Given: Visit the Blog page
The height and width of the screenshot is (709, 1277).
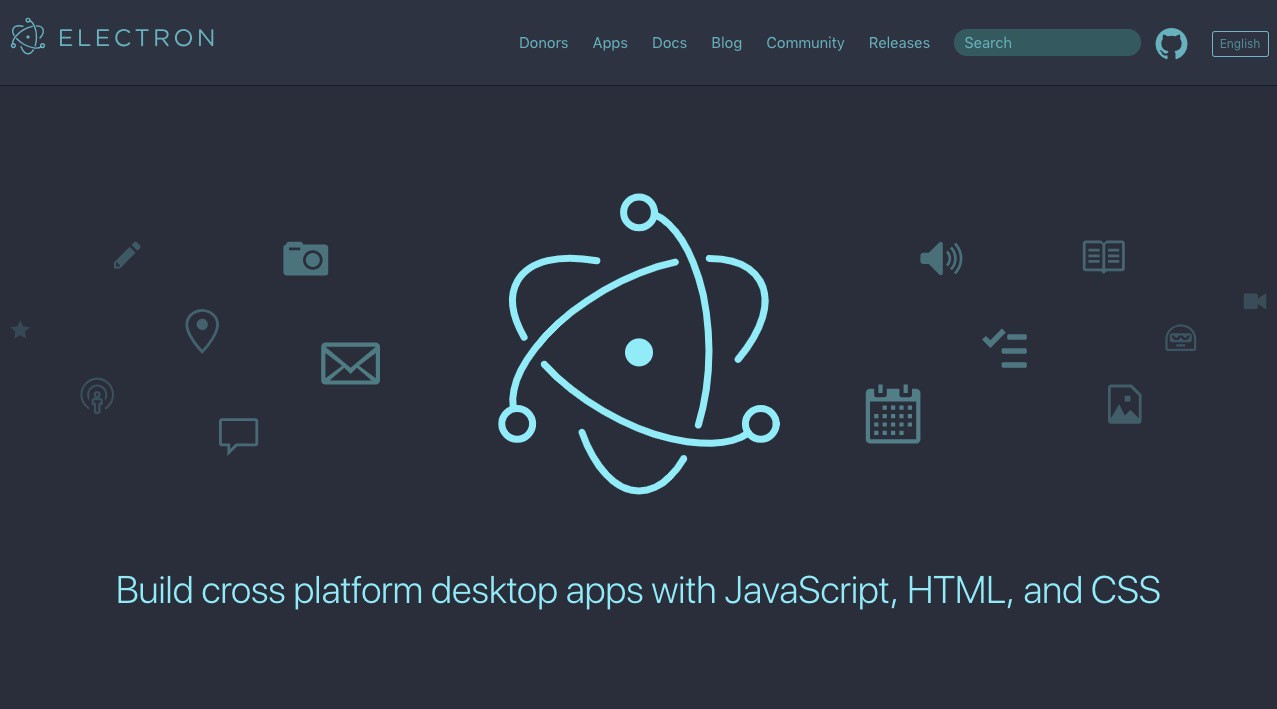Looking at the screenshot, I should [726, 43].
